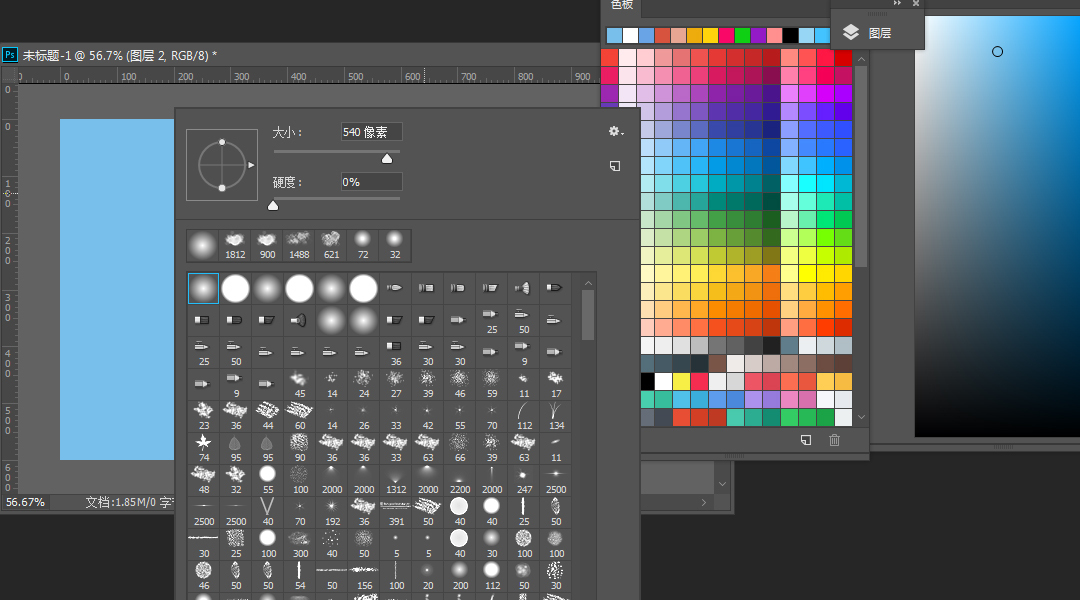Click the highlighted soft round brush thumbnail
Screen dimensions: 1080x600
(x=203, y=288)
